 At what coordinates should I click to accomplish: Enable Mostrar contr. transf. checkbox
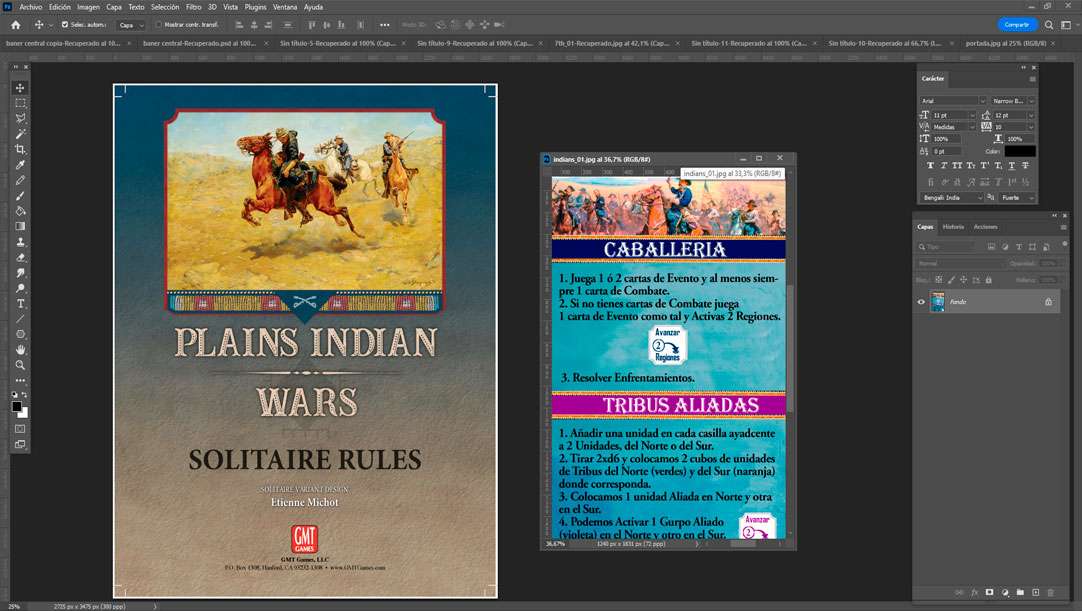pos(158,25)
